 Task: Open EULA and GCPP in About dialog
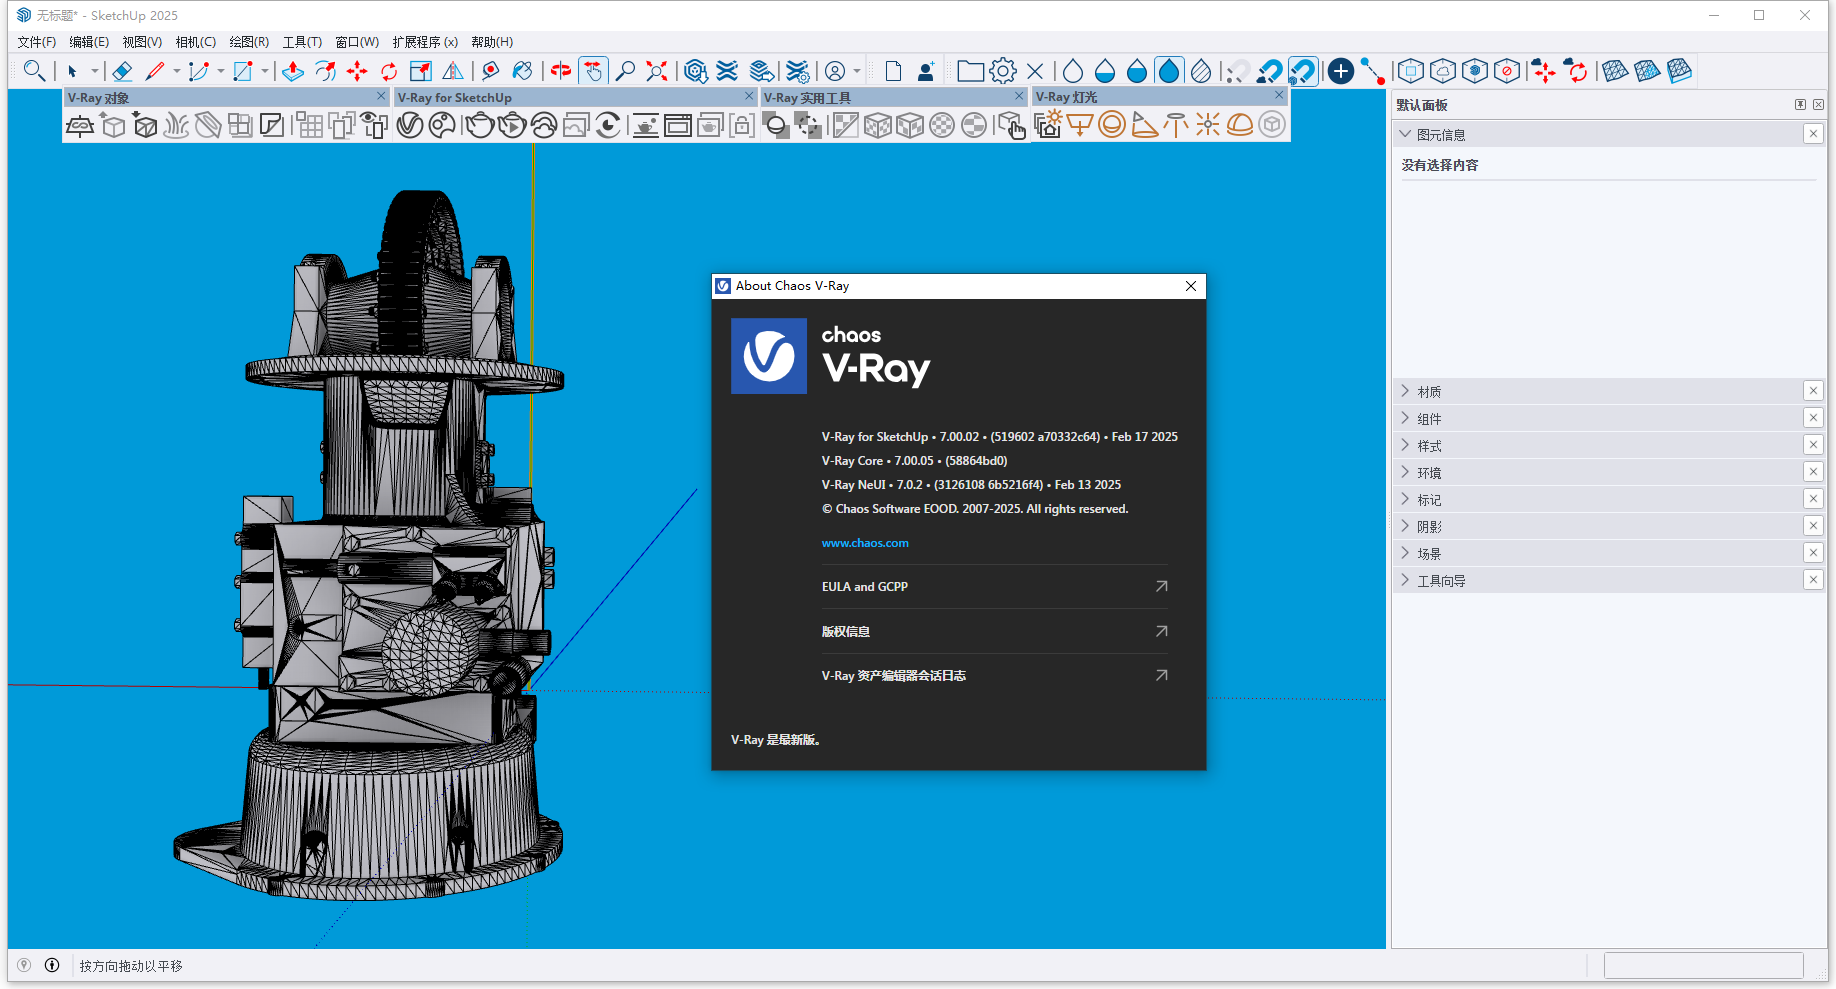coord(994,587)
